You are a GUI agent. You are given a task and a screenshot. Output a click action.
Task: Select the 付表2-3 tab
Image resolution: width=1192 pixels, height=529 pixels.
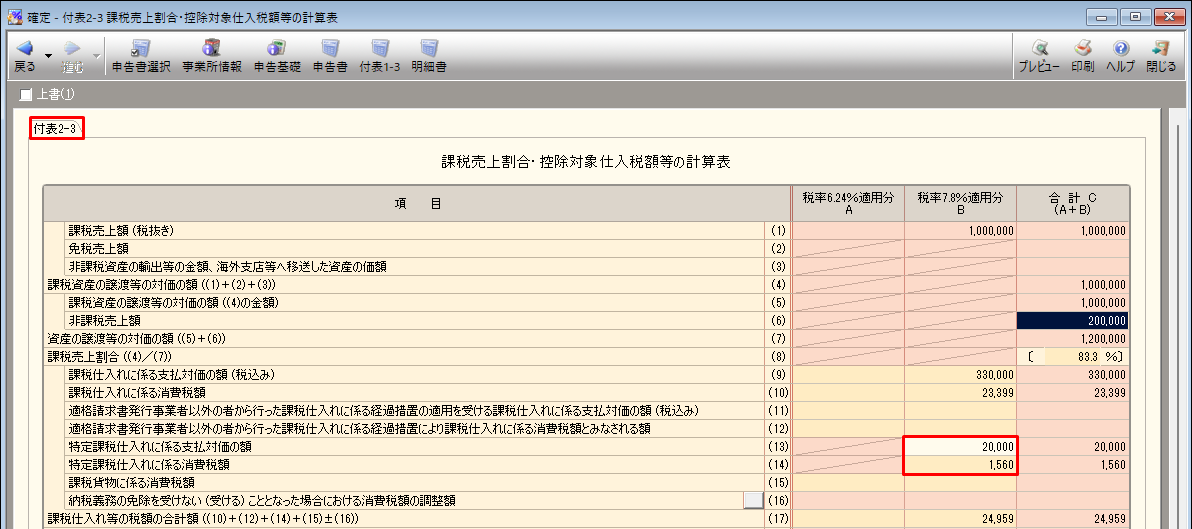coord(56,128)
